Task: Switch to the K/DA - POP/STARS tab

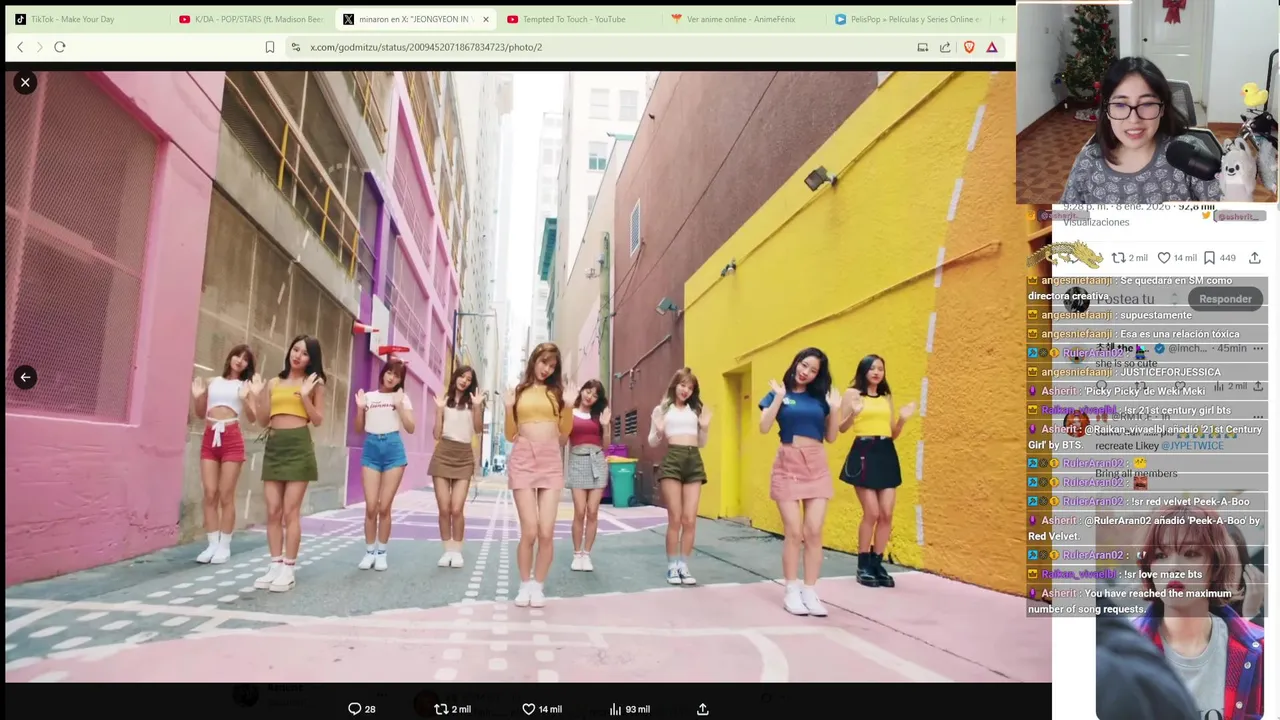Action: 250,19
